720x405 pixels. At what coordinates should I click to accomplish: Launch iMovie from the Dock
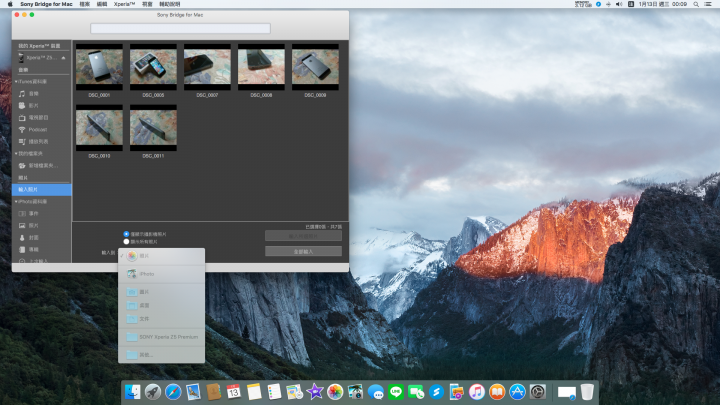(315, 392)
